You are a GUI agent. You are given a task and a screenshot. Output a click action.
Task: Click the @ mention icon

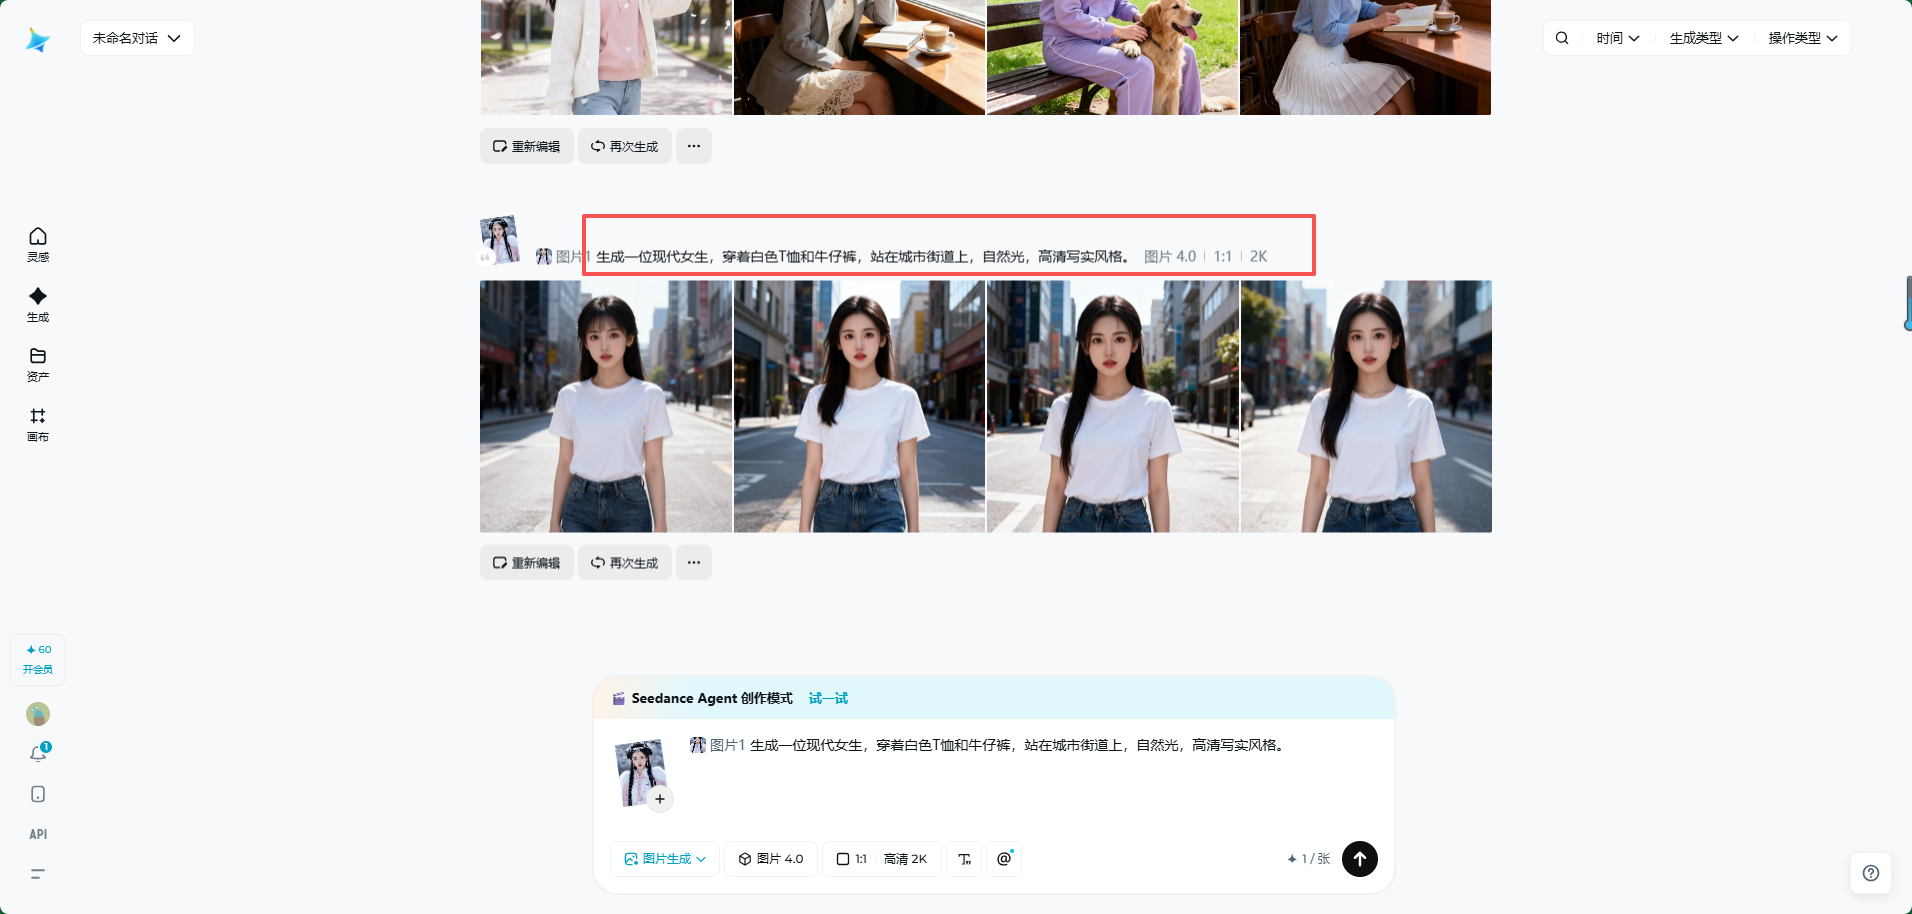point(1003,858)
